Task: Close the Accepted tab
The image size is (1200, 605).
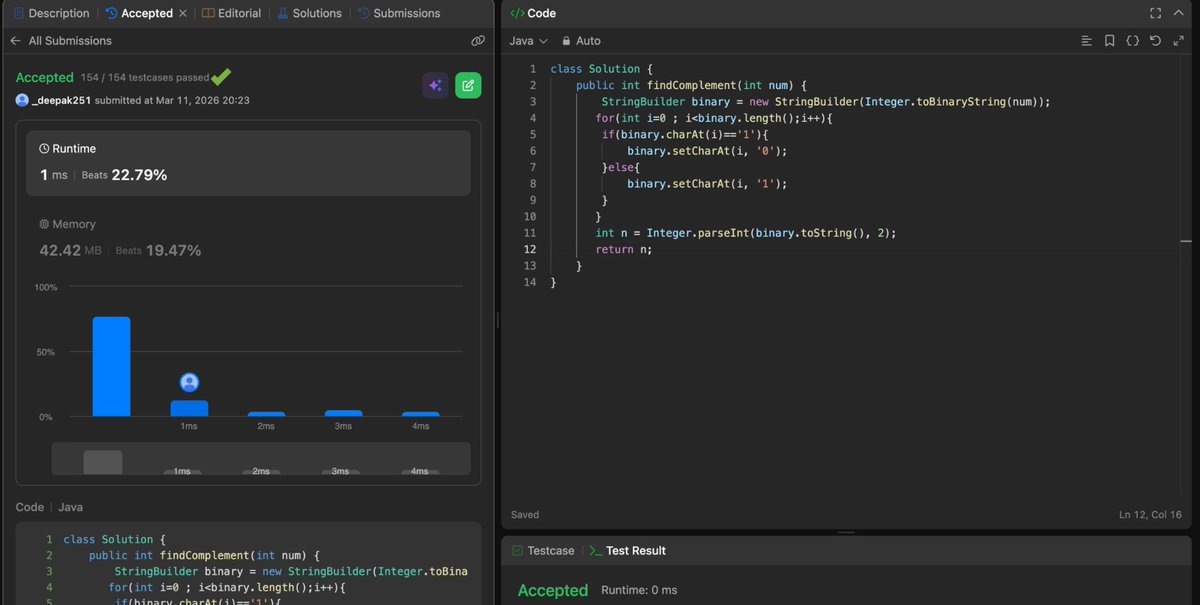Action: pos(183,13)
